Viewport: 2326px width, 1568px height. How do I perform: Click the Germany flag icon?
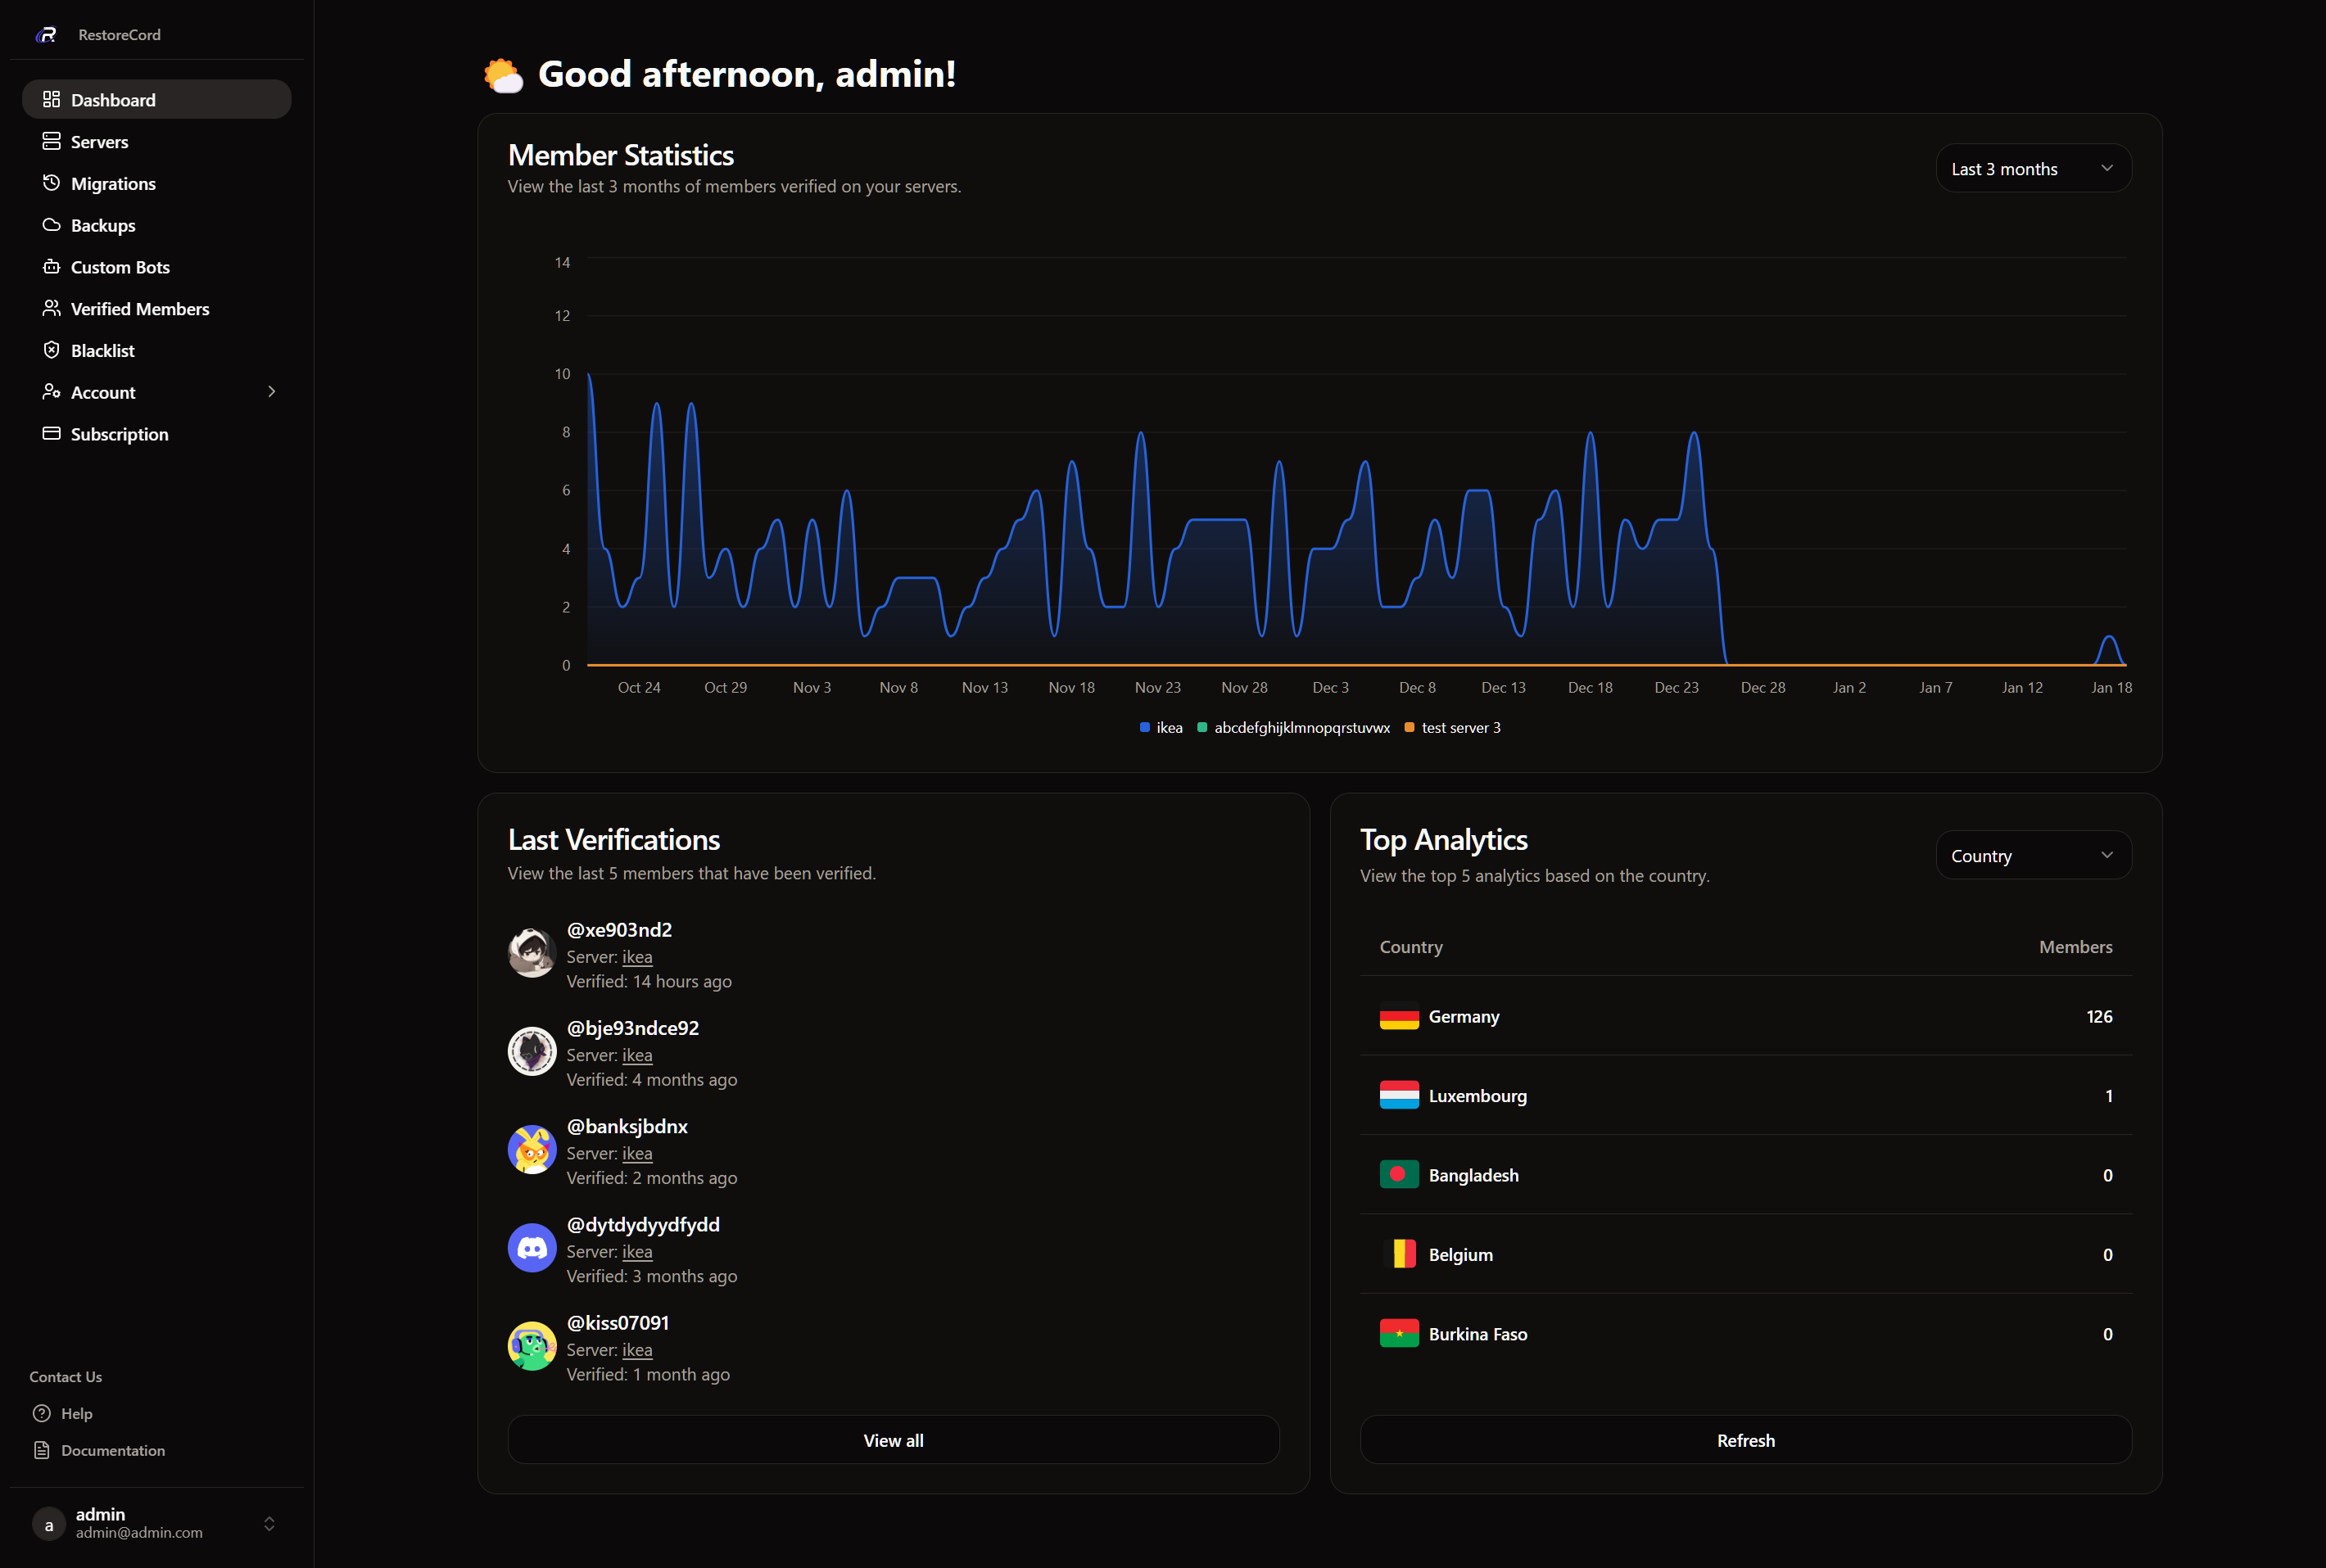click(1399, 1016)
